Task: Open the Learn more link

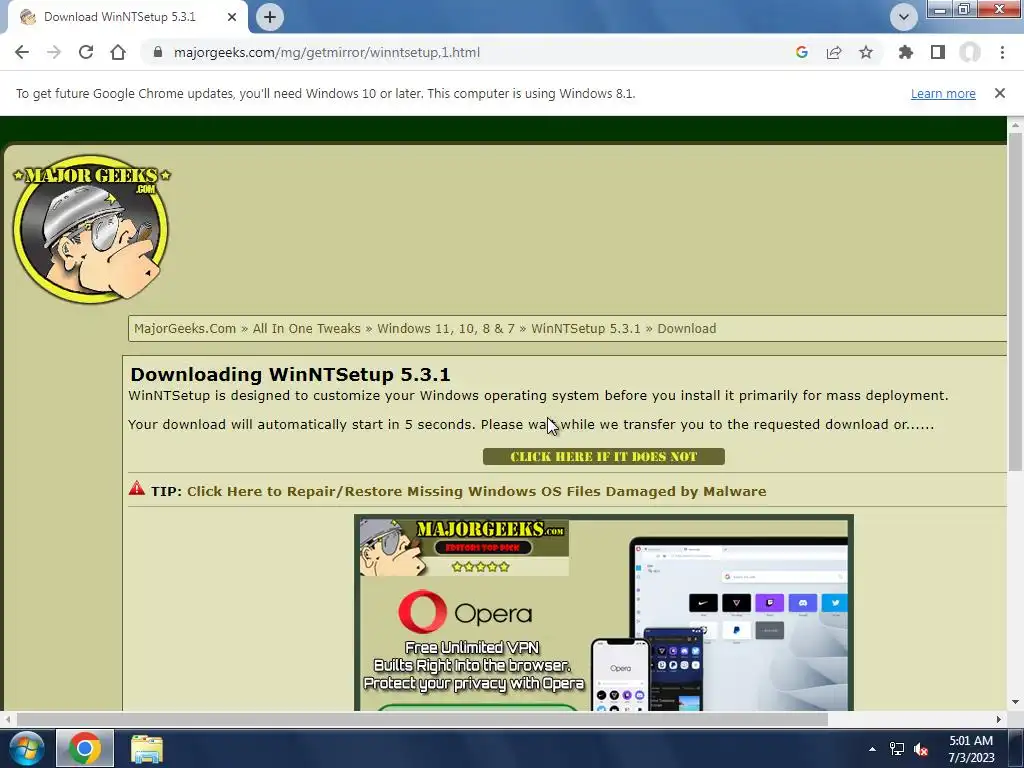Action: 943,93
